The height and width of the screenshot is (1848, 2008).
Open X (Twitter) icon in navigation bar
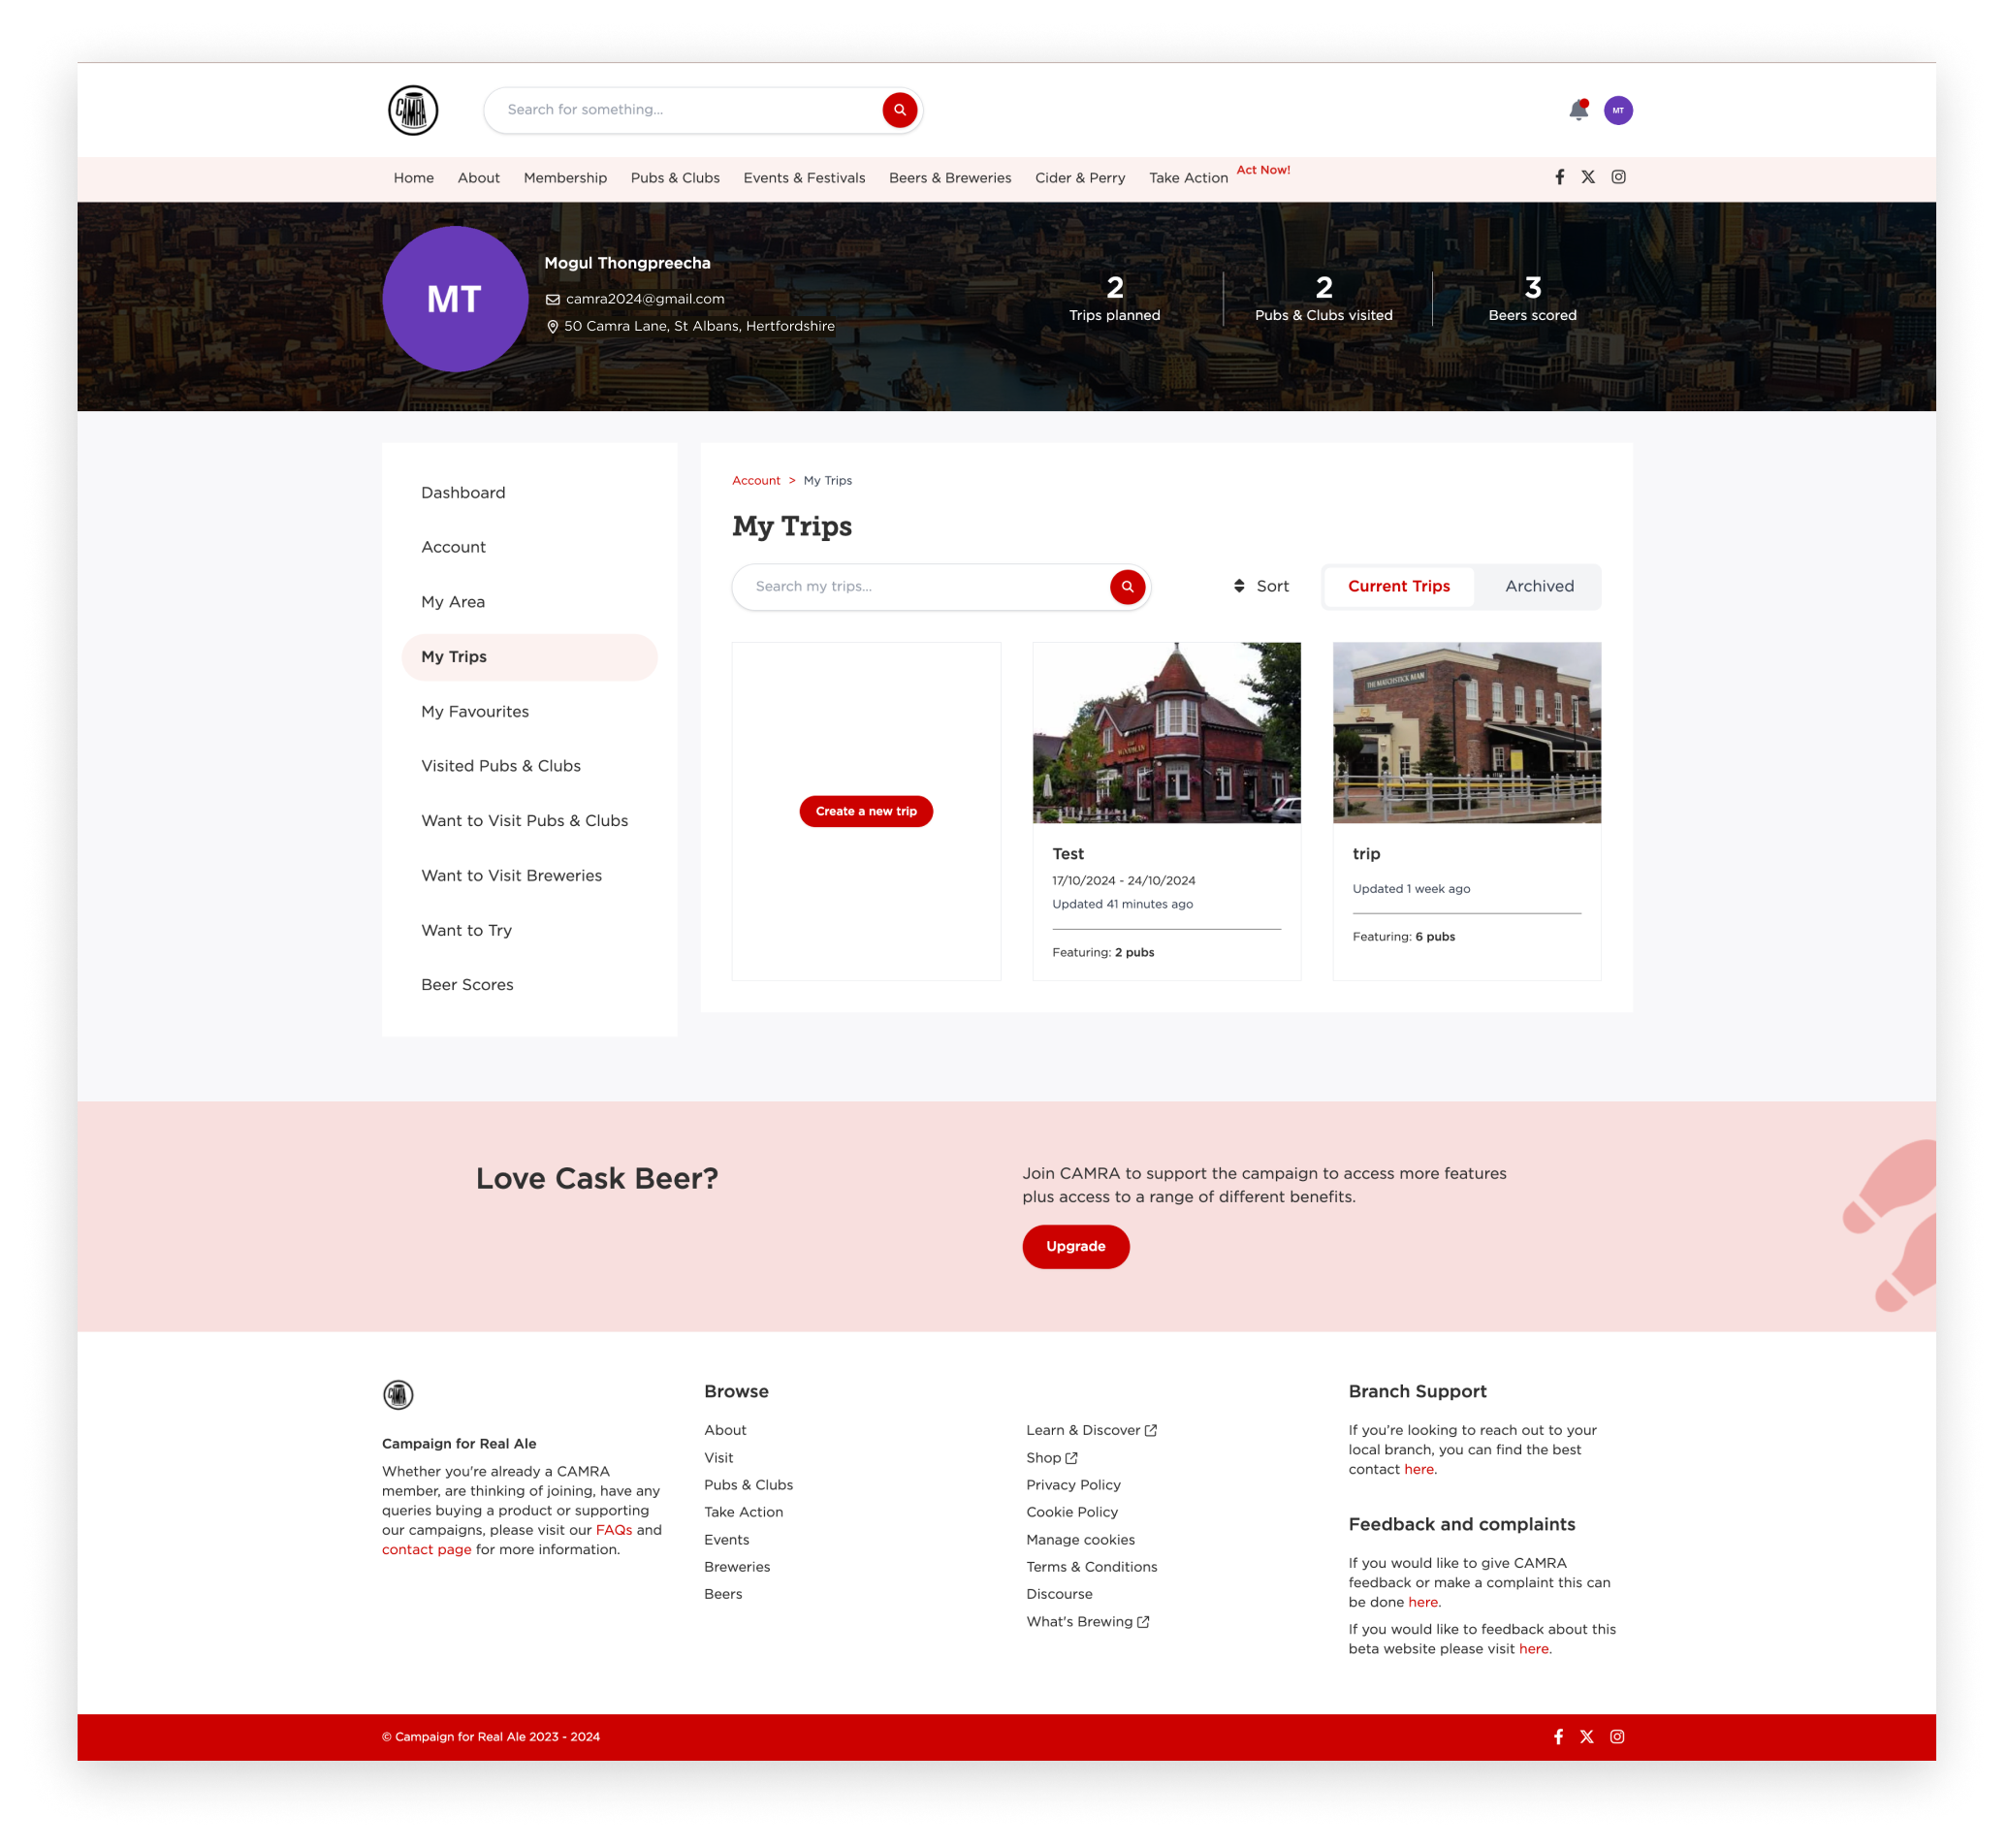[1588, 177]
